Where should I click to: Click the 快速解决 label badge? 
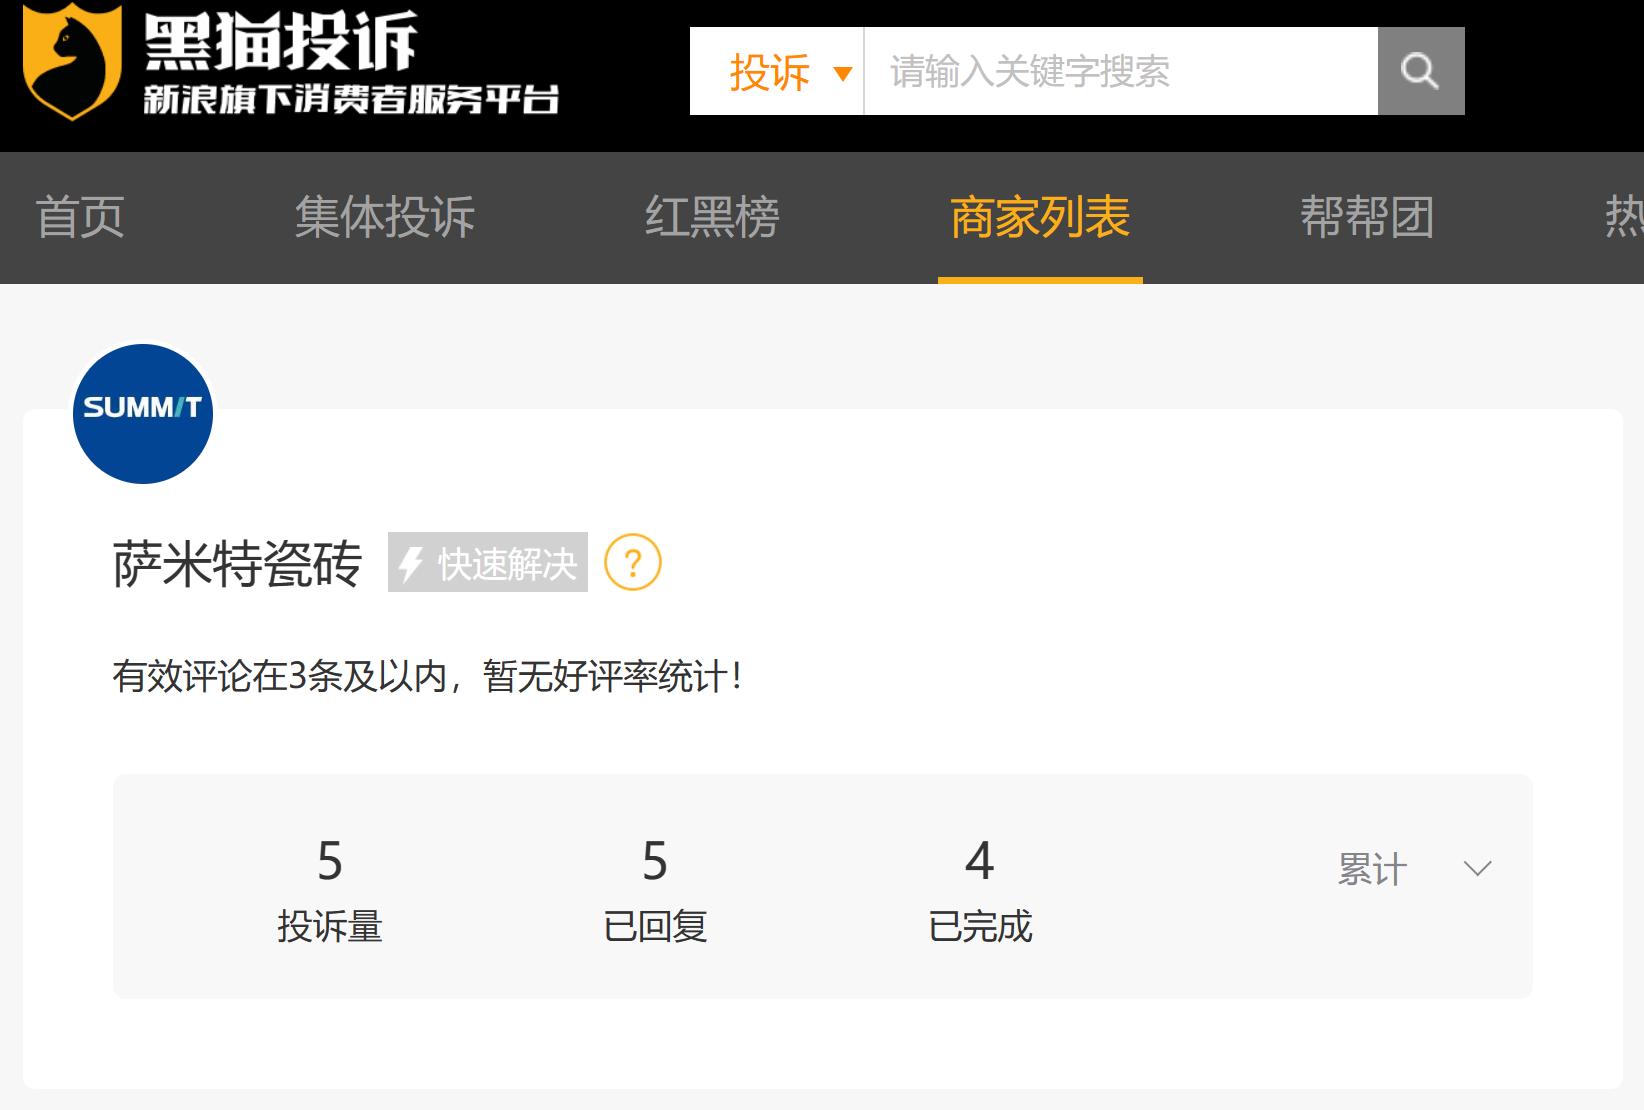487,563
